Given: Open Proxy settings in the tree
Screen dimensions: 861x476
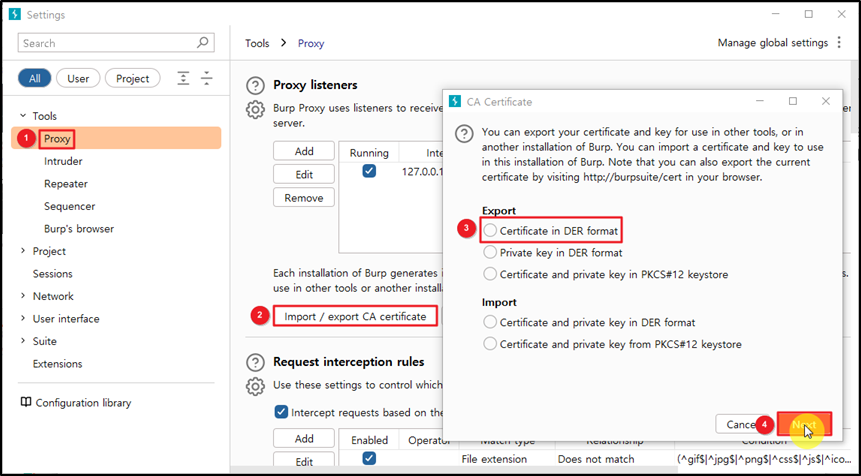Looking at the screenshot, I should coord(57,139).
